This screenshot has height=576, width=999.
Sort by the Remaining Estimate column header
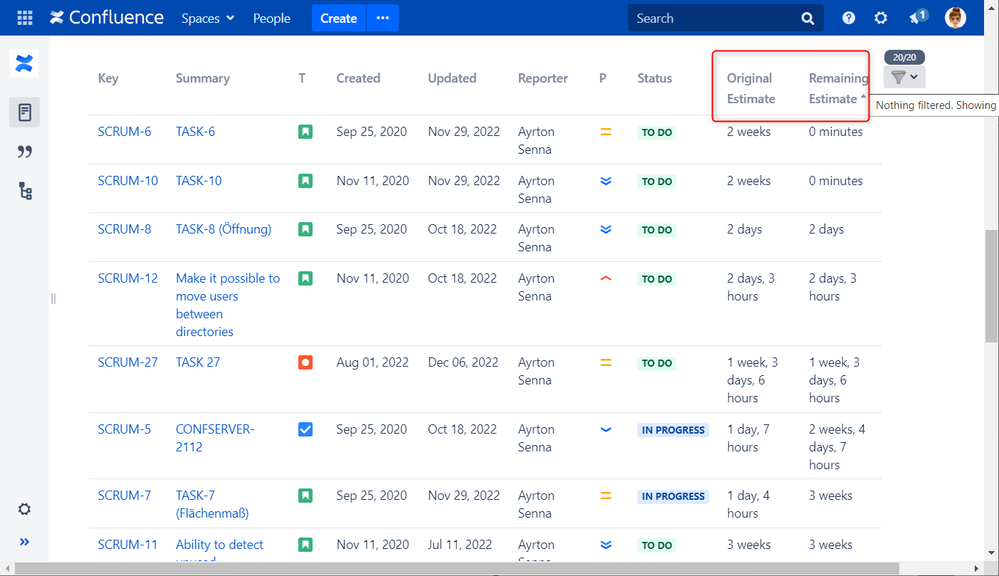pyautogui.click(x=838, y=89)
